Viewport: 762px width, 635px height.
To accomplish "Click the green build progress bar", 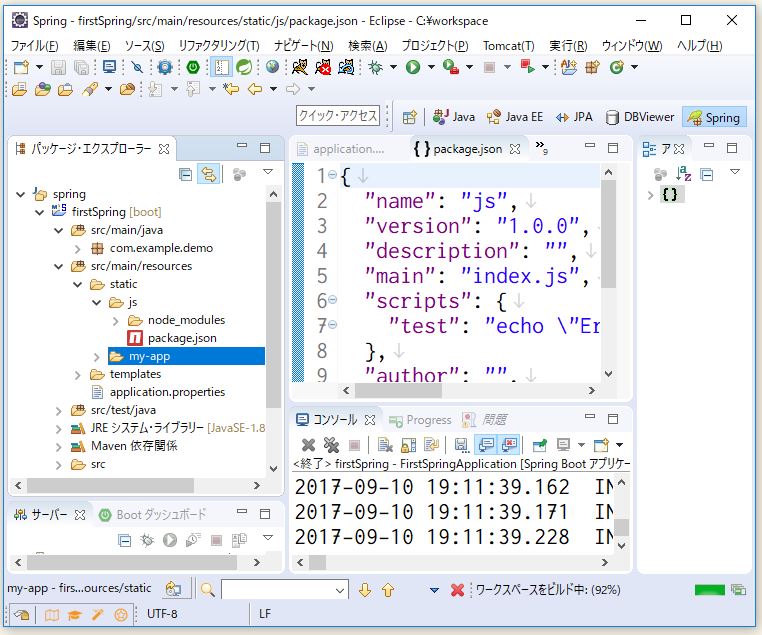I will [710, 590].
